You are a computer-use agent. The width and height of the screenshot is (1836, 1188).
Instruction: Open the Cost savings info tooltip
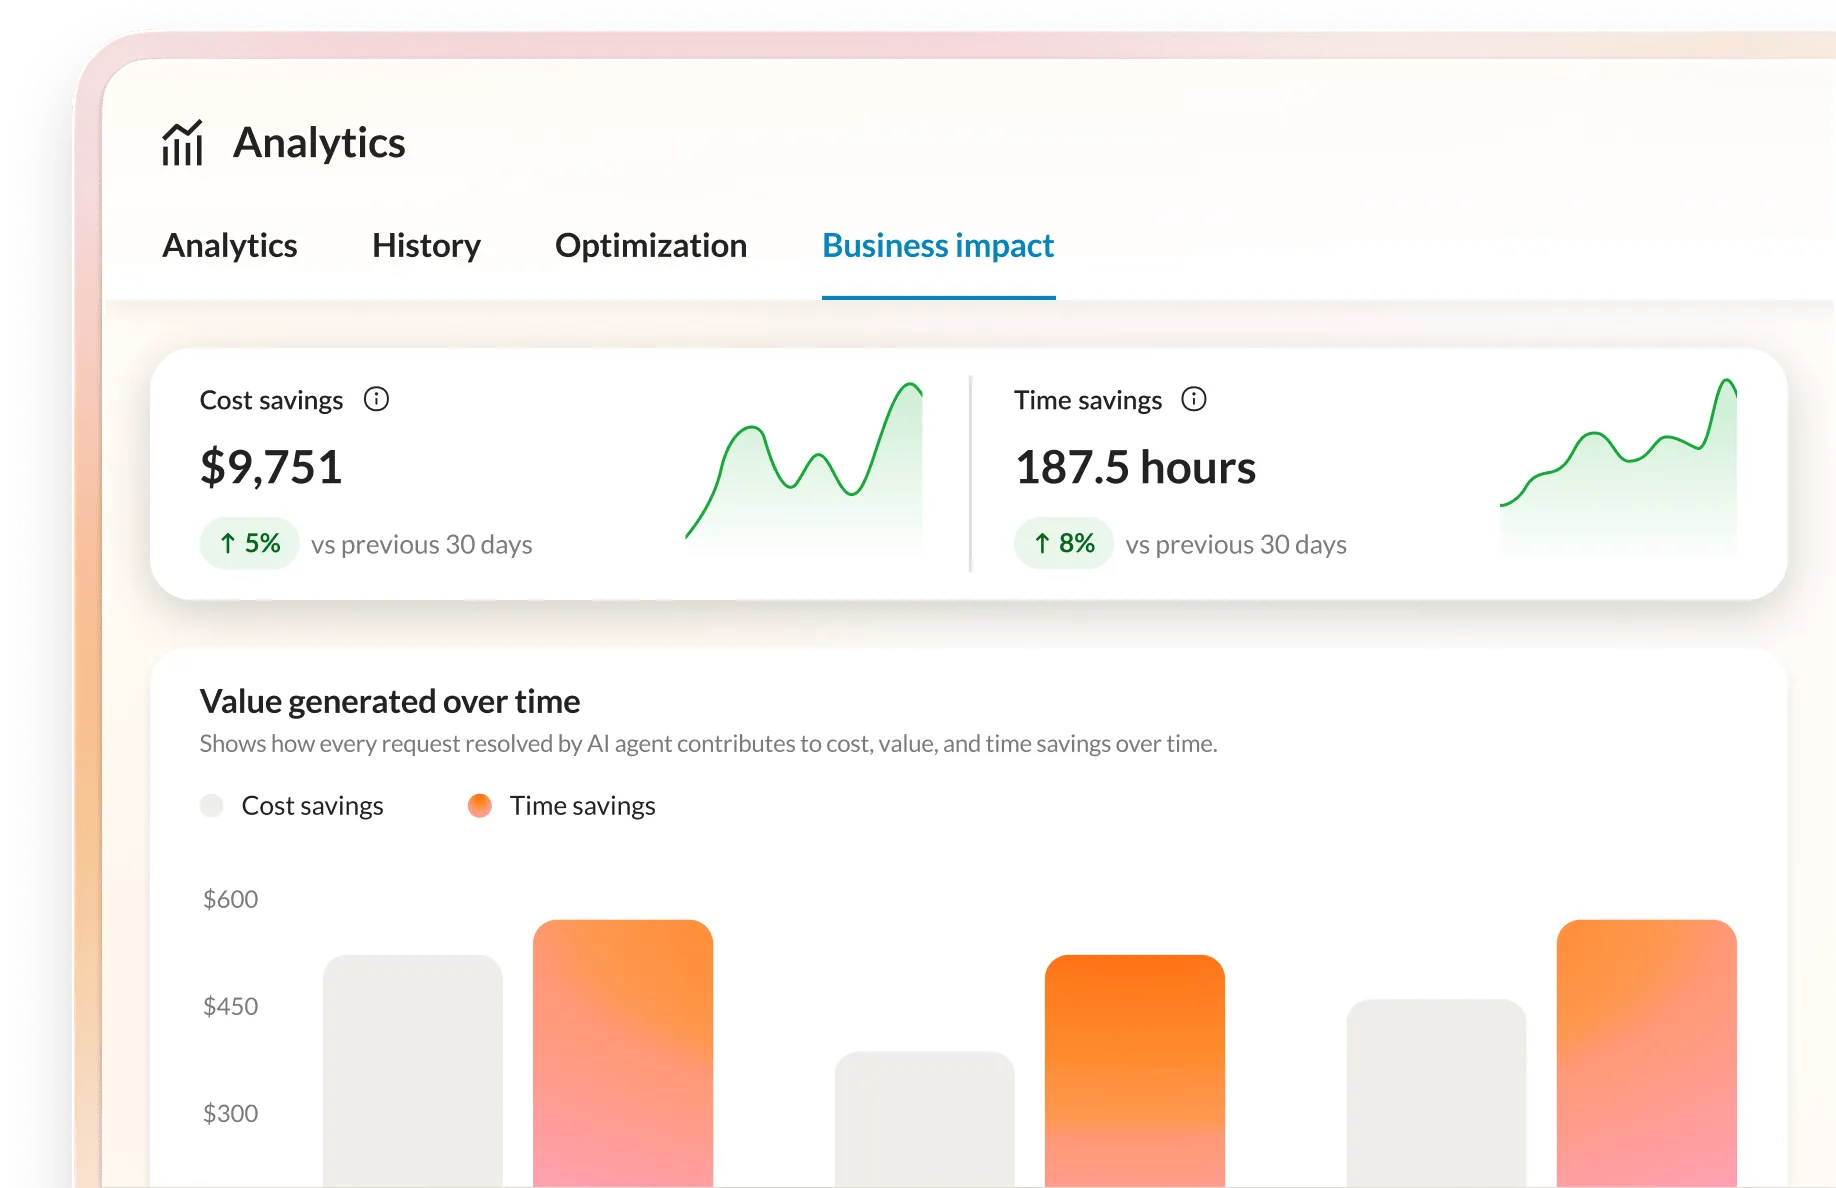[377, 399]
